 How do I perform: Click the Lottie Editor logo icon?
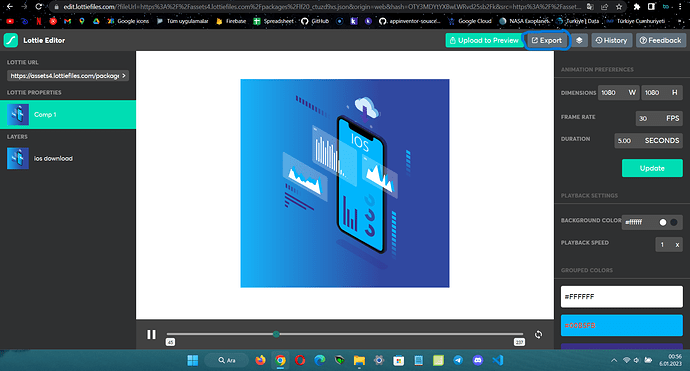point(11,40)
